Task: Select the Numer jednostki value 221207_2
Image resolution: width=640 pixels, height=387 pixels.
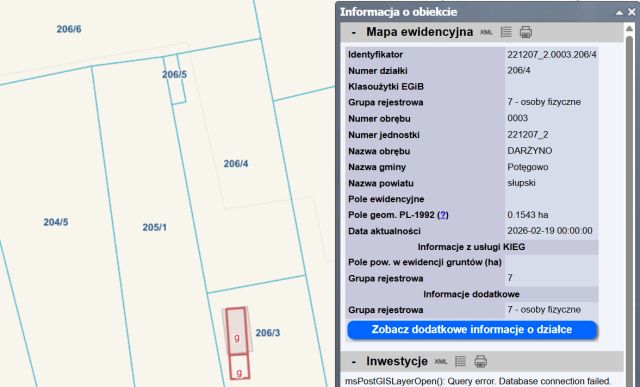Action: click(528, 135)
